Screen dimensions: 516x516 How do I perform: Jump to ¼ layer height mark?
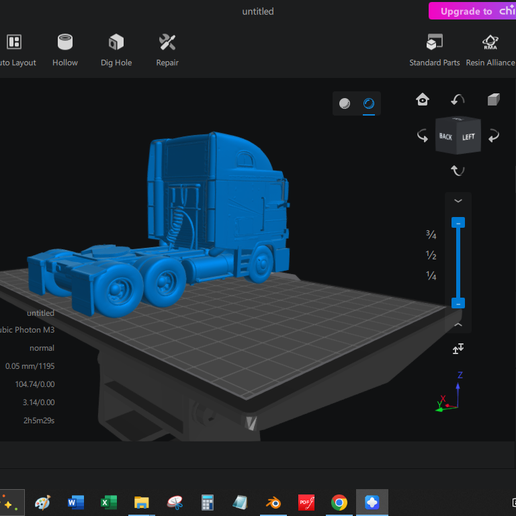point(431,276)
